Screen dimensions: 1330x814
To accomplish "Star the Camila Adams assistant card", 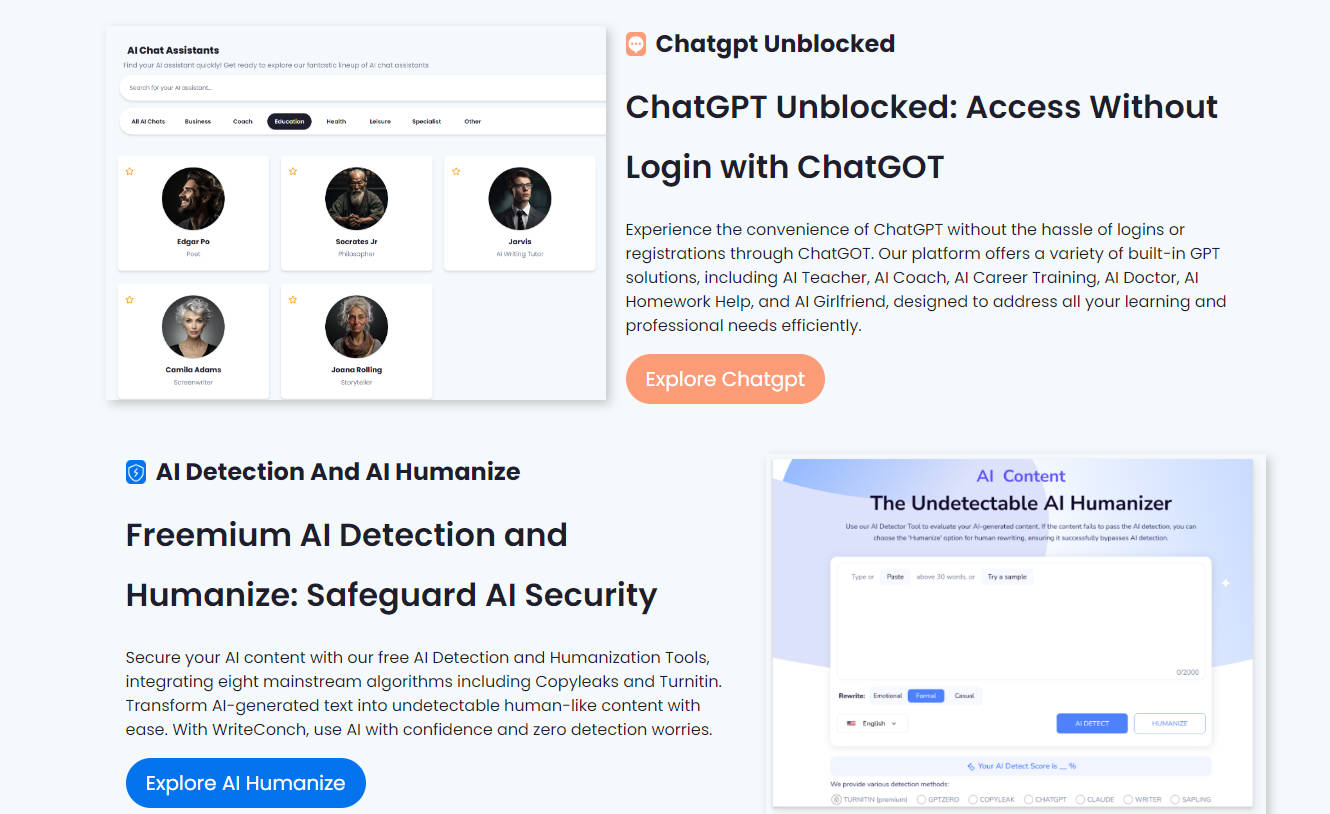I will coord(130,300).
